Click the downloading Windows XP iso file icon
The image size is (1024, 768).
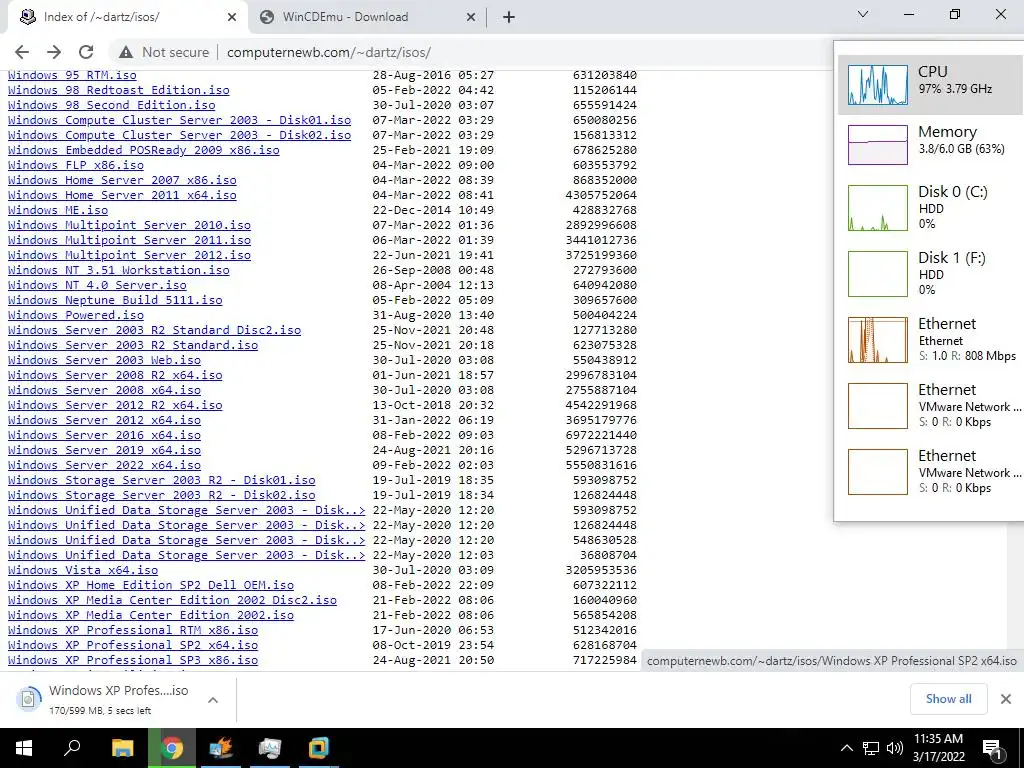28,699
